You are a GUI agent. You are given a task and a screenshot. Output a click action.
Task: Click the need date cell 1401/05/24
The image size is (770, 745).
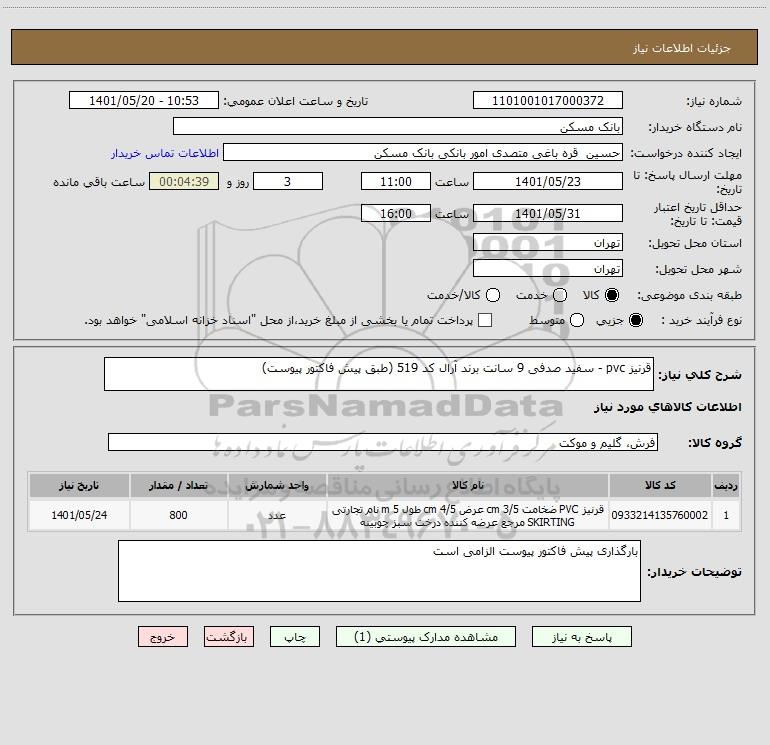[x=79, y=515]
